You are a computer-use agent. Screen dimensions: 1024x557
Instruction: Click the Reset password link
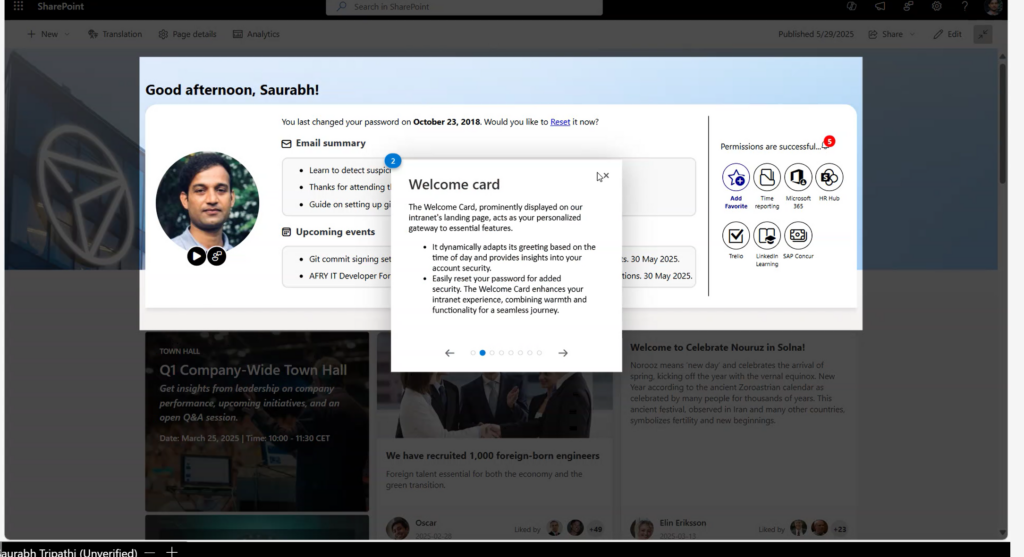pyautogui.click(x=560, y=122)
